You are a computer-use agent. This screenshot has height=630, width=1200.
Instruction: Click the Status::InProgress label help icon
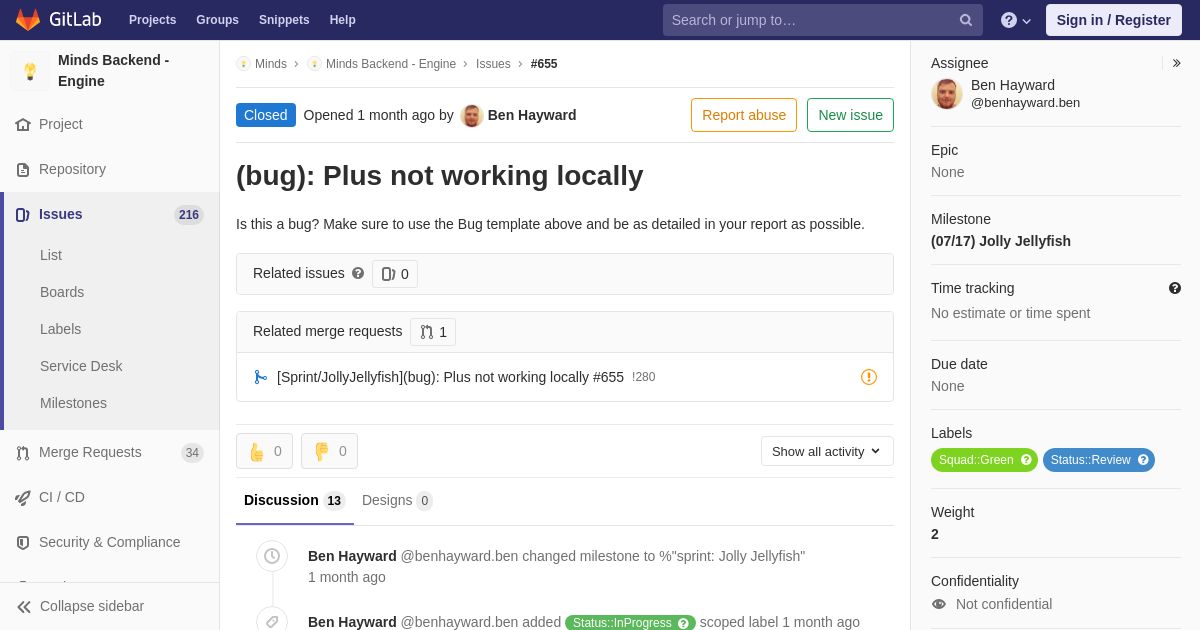click(x=684, y=623)
